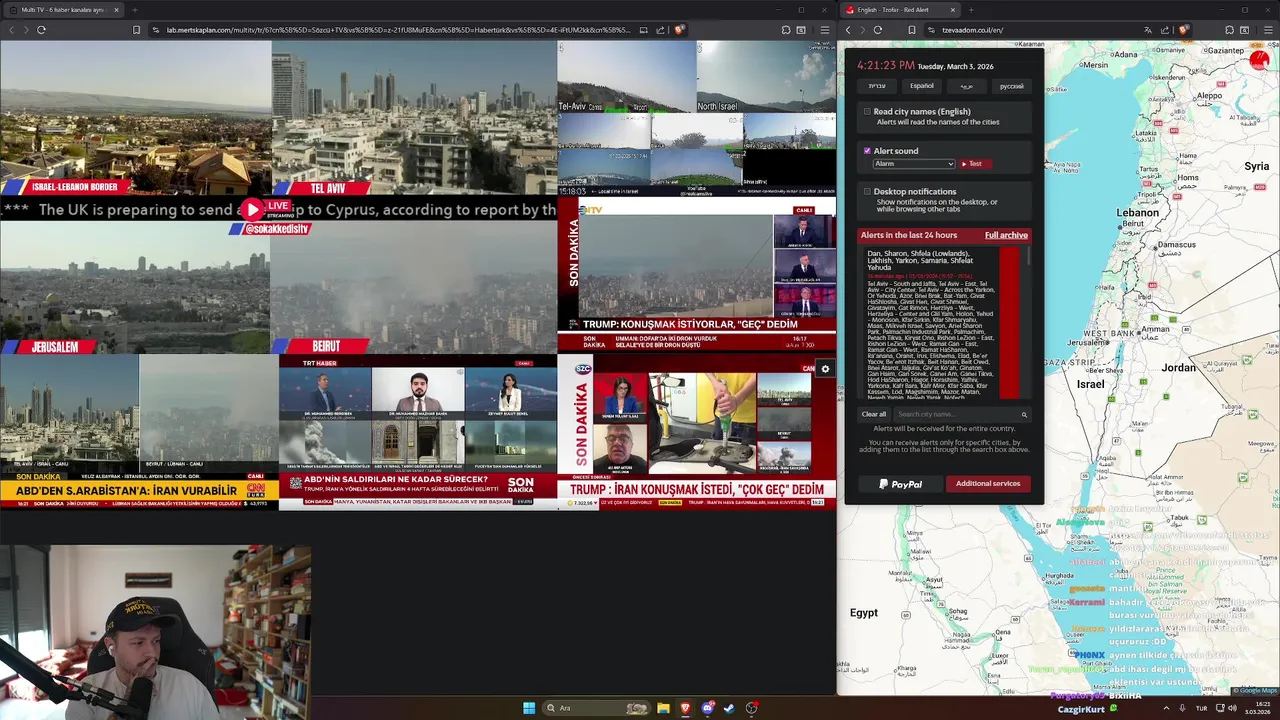Open the settings gear on the Sözcü TV panel
The height and width of the screenshot is (720, 1280).
[x=825, y=369]
